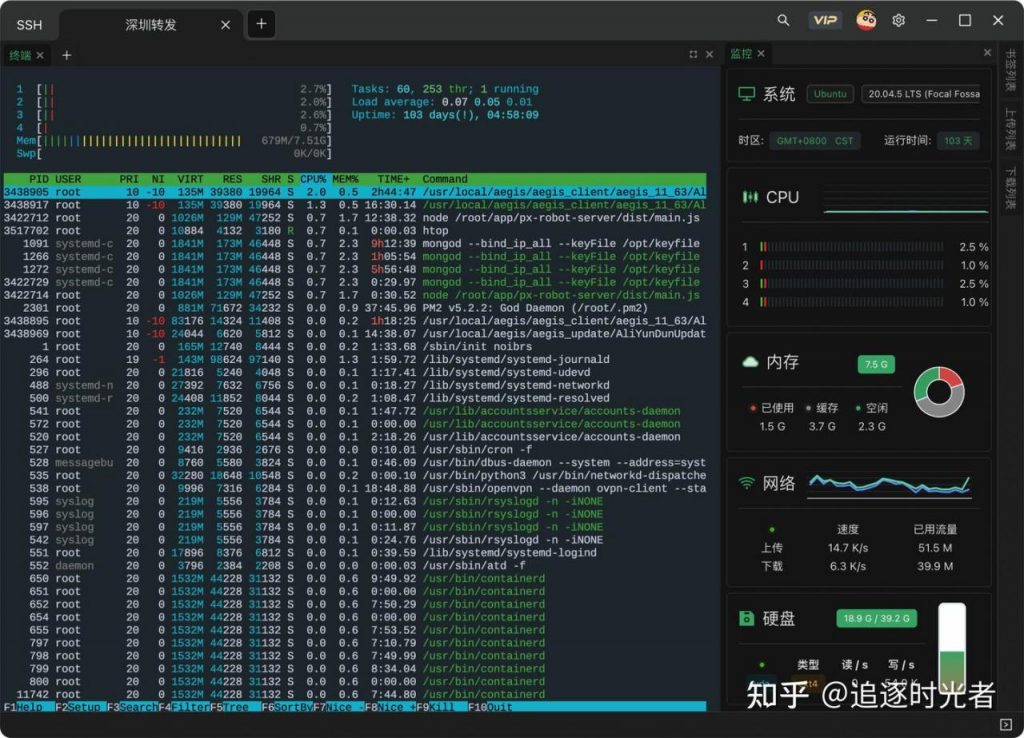Collapse side panel with bottom-right arrow icon

(x=1006, y=724)
